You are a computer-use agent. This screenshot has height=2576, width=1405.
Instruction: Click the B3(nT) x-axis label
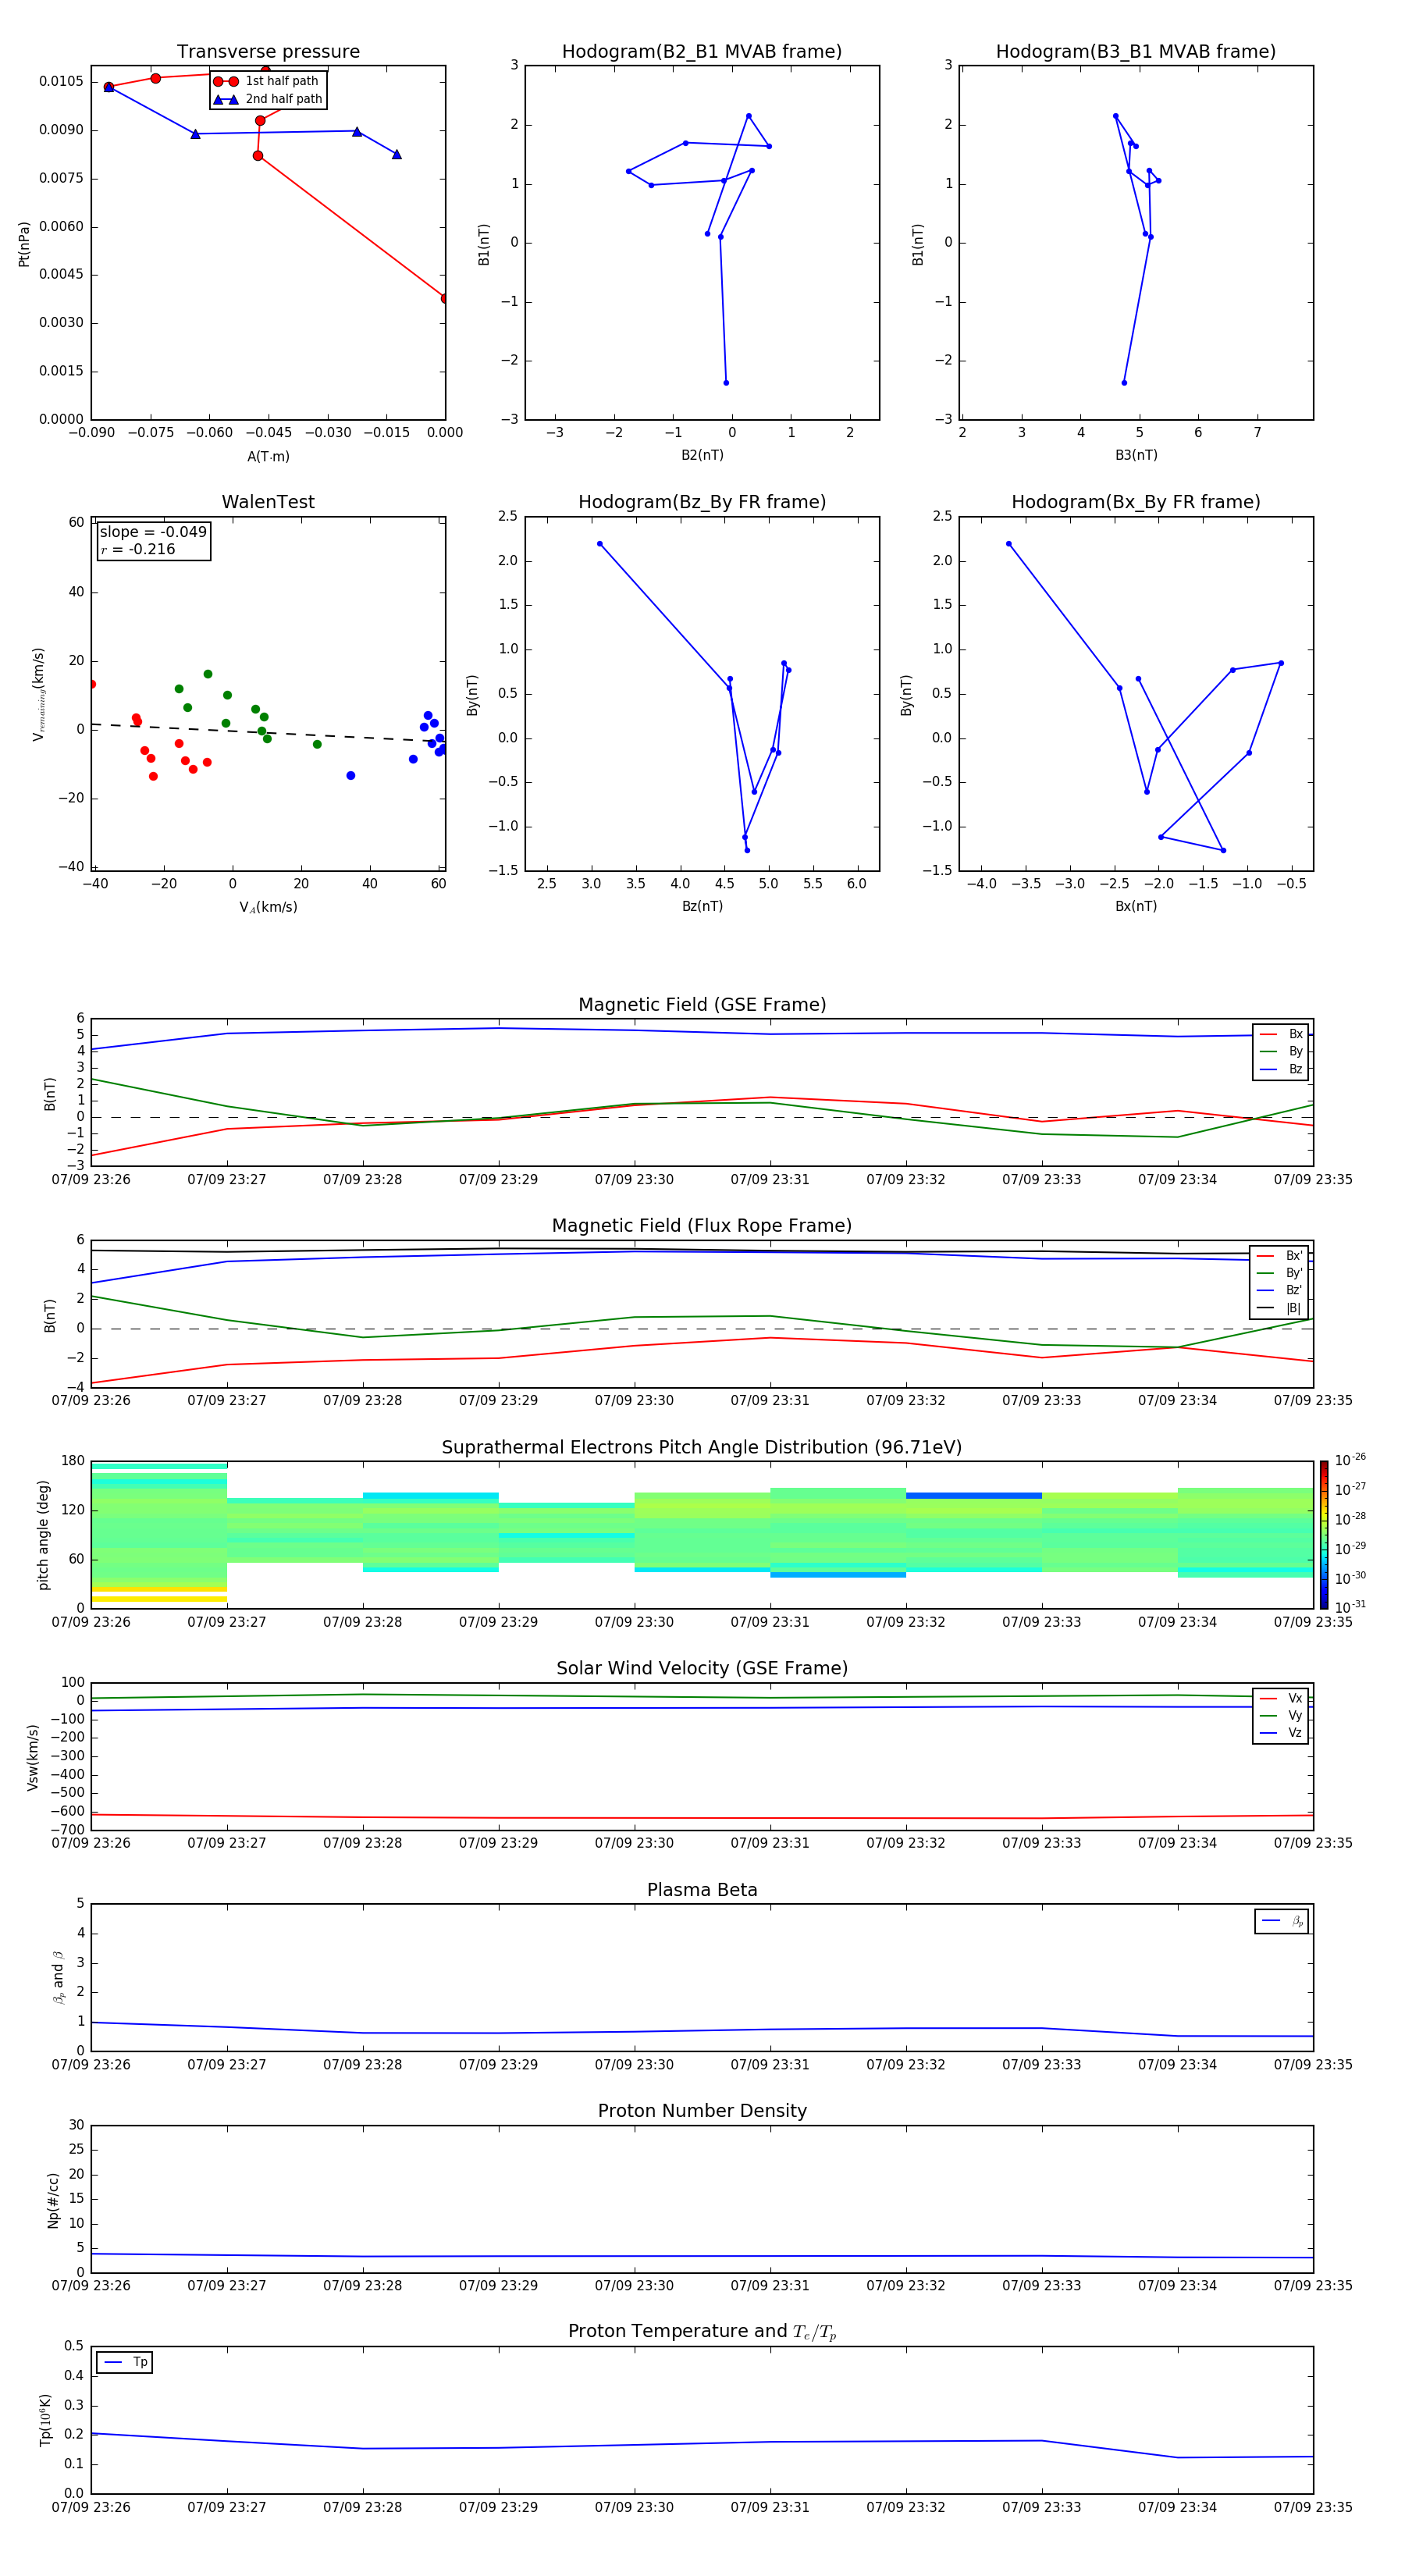[1136, 455]
